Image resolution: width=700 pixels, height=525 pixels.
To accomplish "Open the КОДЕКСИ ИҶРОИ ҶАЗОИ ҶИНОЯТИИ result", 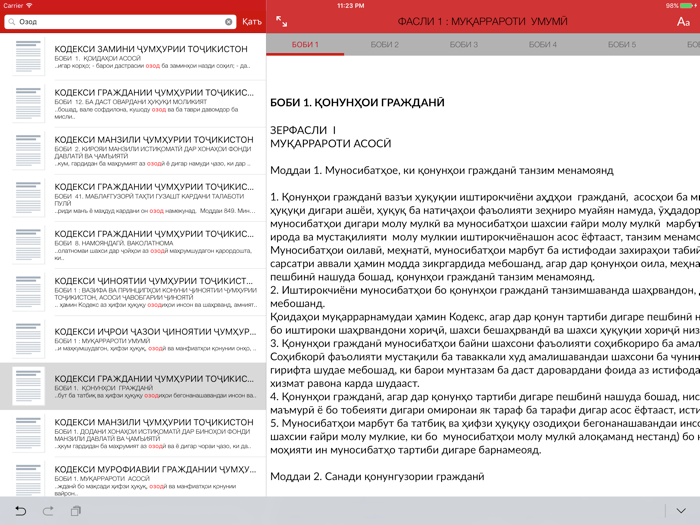I will [133, 339].
